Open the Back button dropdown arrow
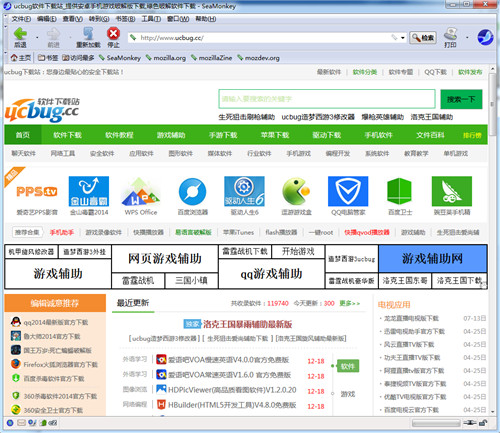 point(37,37)
